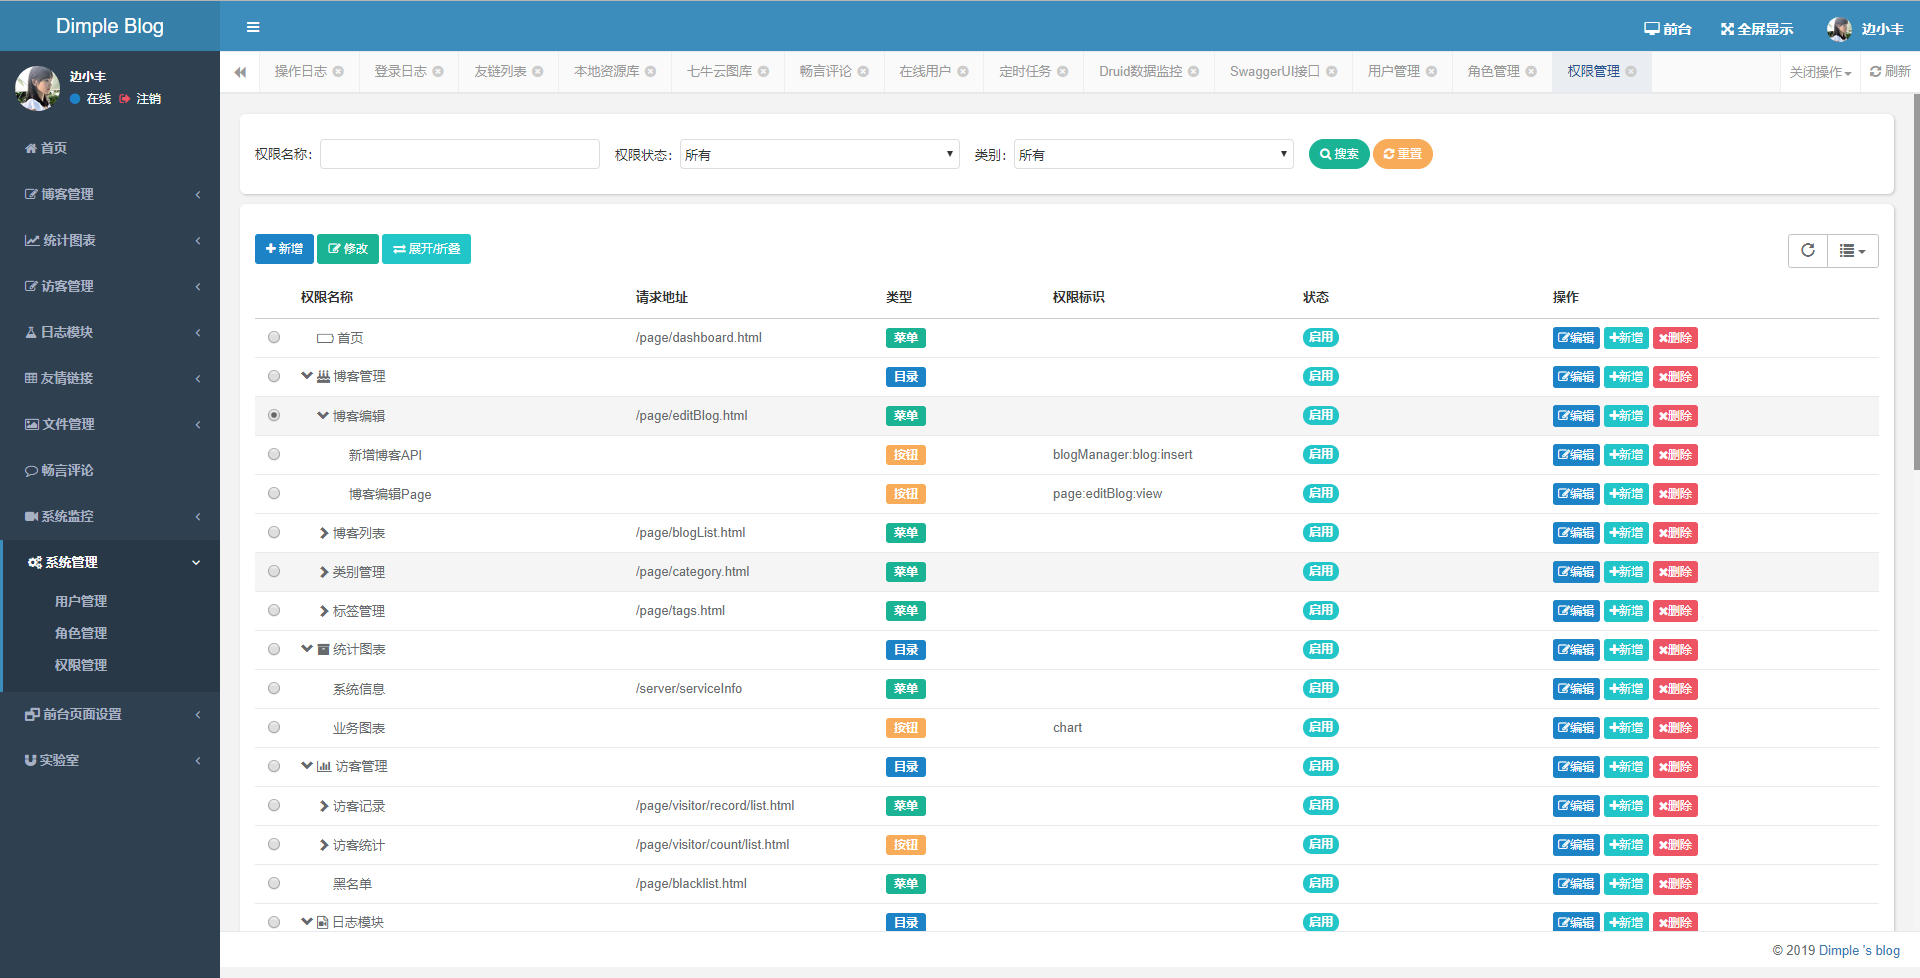The width and height of the screenshot is (1920, 978).
Task: Open the 类别 dropdown
Action: [1154, 154]
